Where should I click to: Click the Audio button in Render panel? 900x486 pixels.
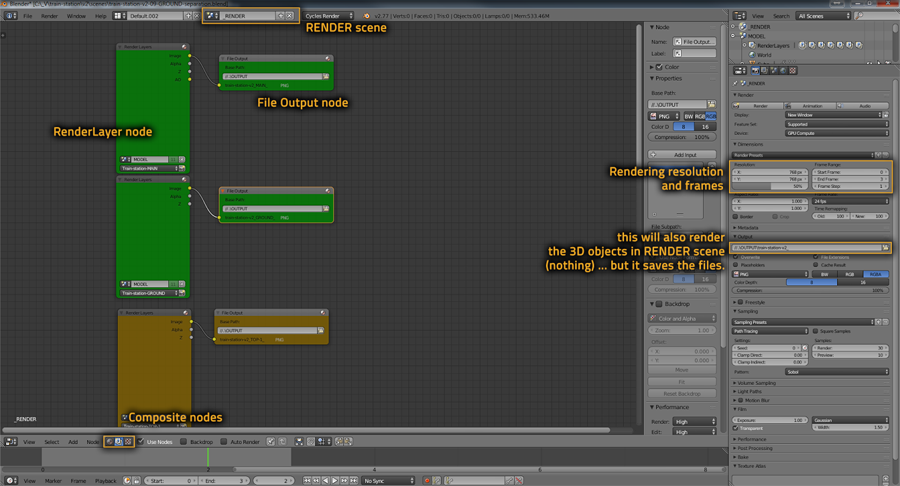coord(863,106)
